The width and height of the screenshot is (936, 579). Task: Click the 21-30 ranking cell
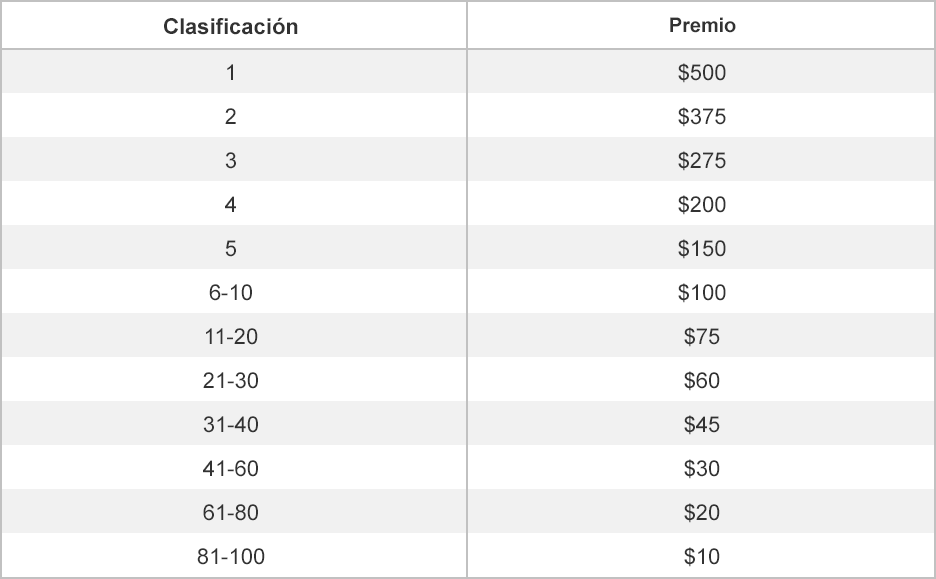pyautogui.click(x=234, y=379)
